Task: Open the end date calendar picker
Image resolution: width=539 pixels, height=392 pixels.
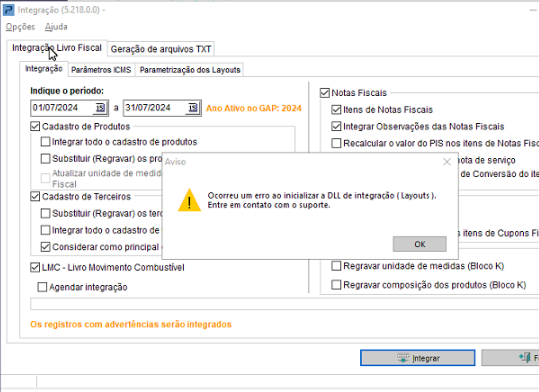Action: tap(193, 108)
